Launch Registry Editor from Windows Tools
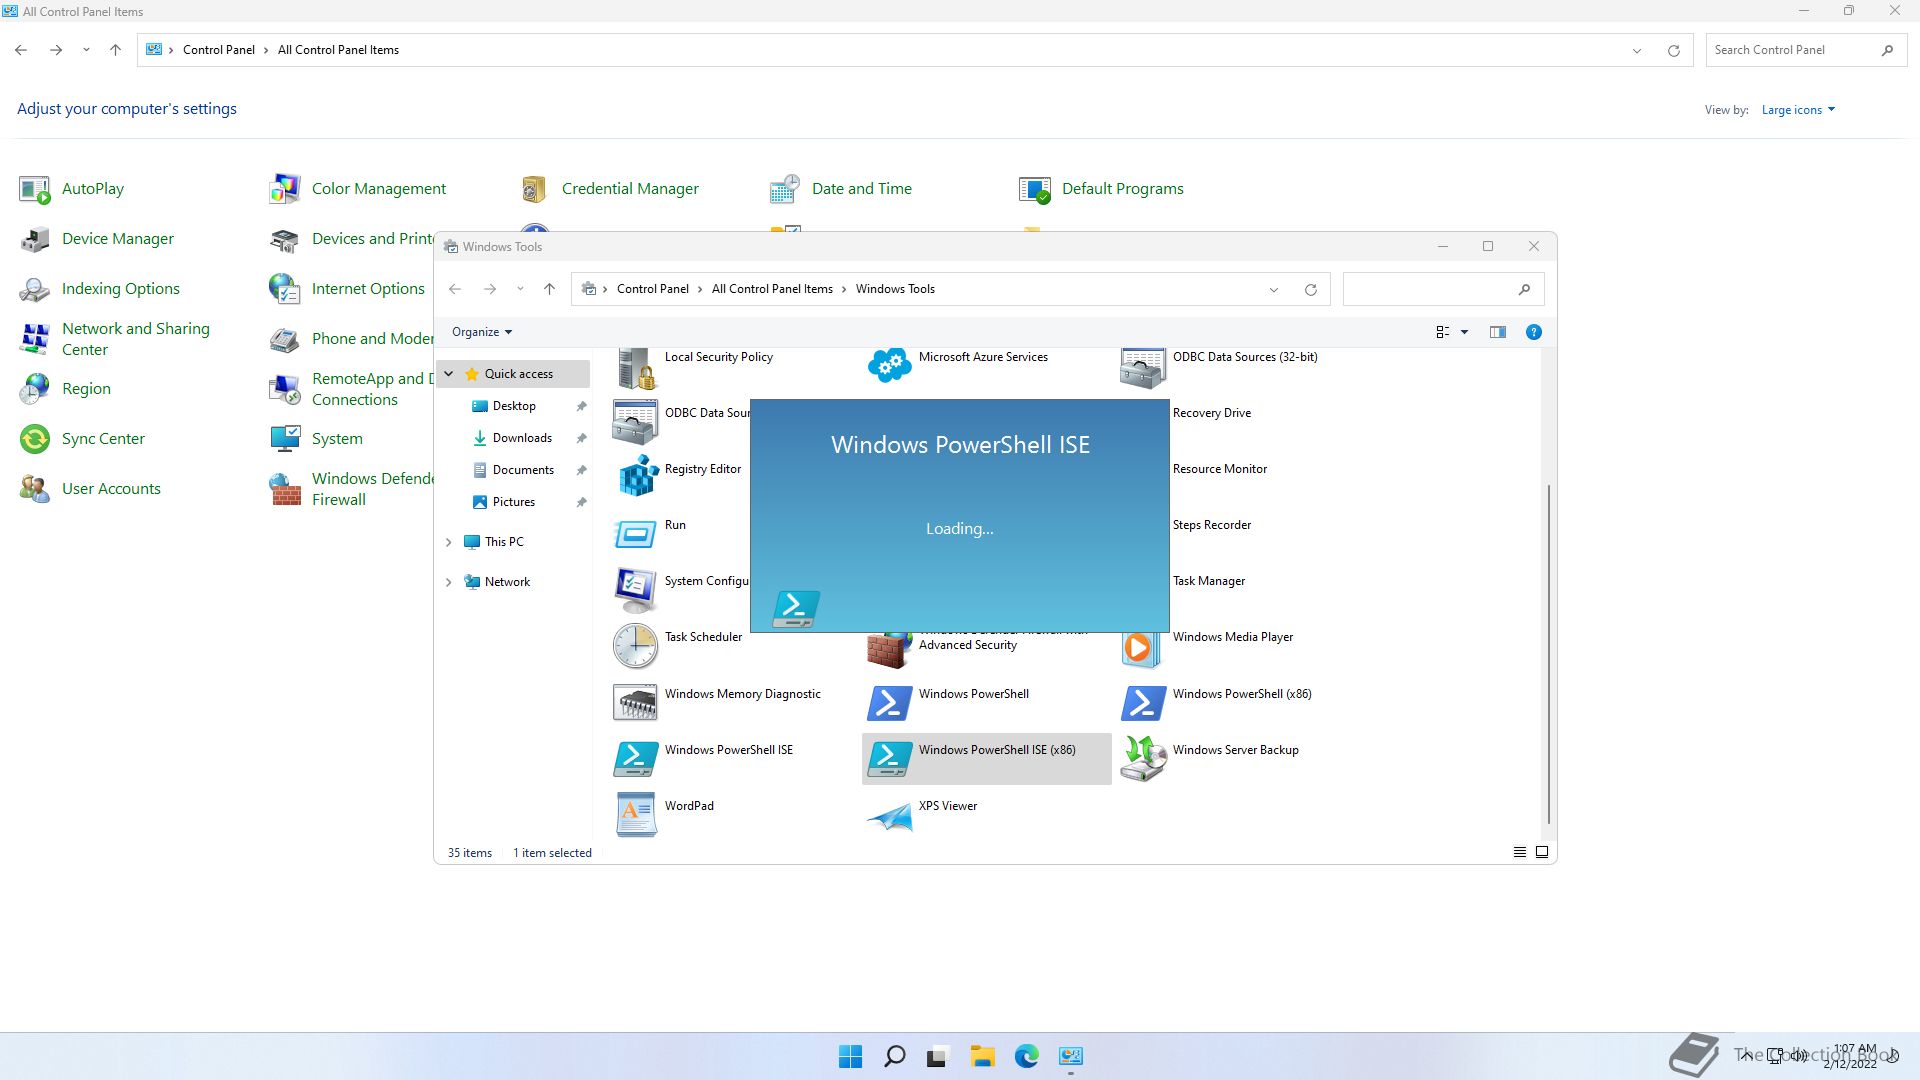1920x1080 pixels. 702,469
